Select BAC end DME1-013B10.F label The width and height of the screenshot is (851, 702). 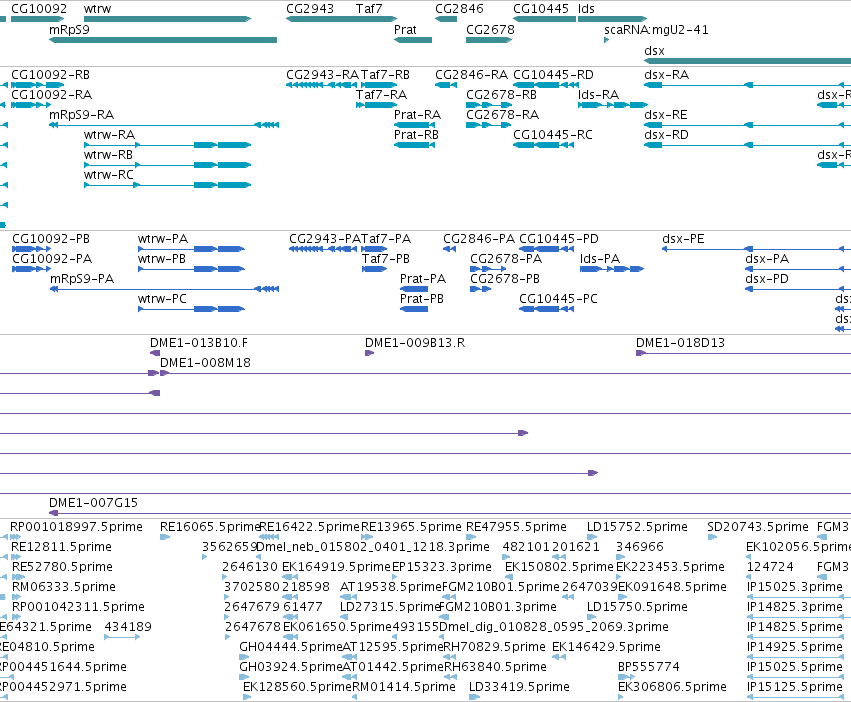coord(199,343)
